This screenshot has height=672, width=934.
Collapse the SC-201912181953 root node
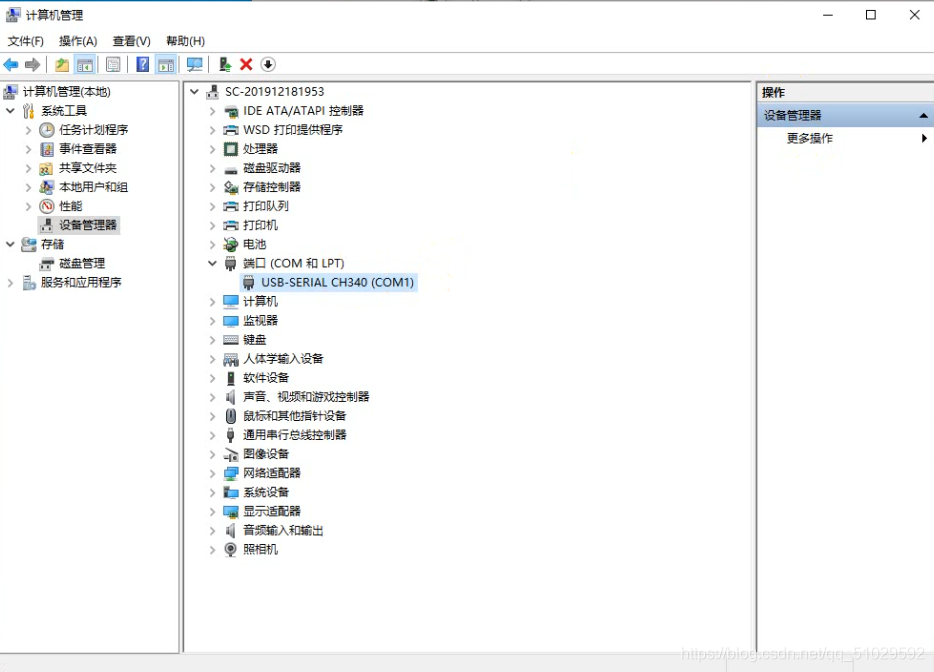point(194,92)
